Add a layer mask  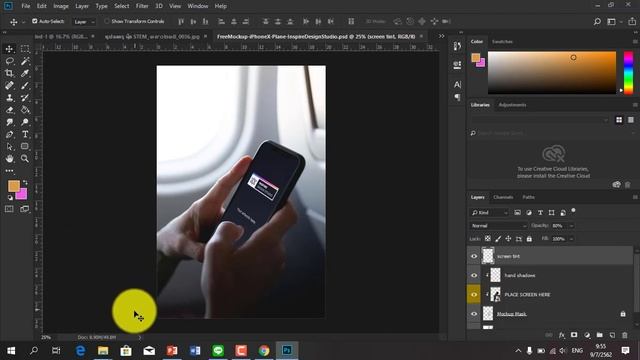(x=574, y=335)
